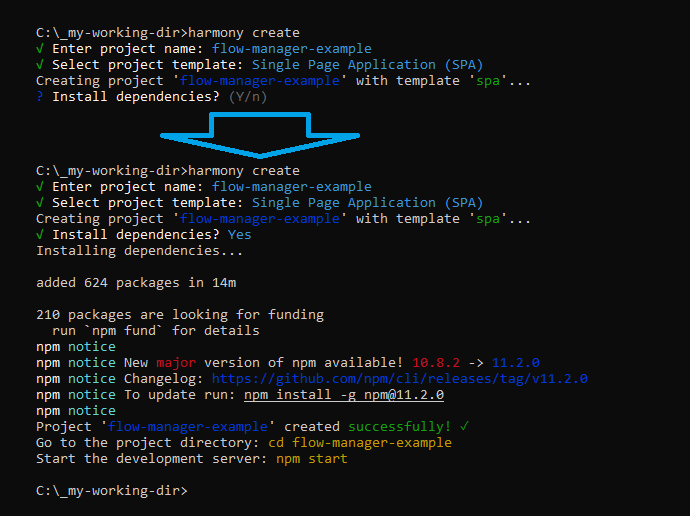690x516 pixels.
Task: Select the 'cd flow-manager-example' command text
Action: point(360,443)
